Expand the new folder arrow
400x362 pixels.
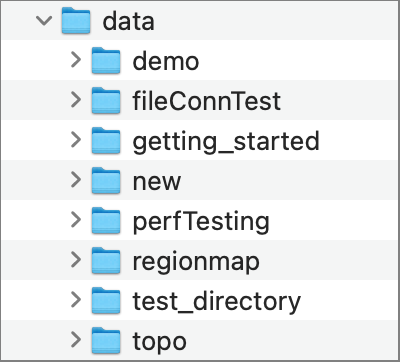point(76,180)
